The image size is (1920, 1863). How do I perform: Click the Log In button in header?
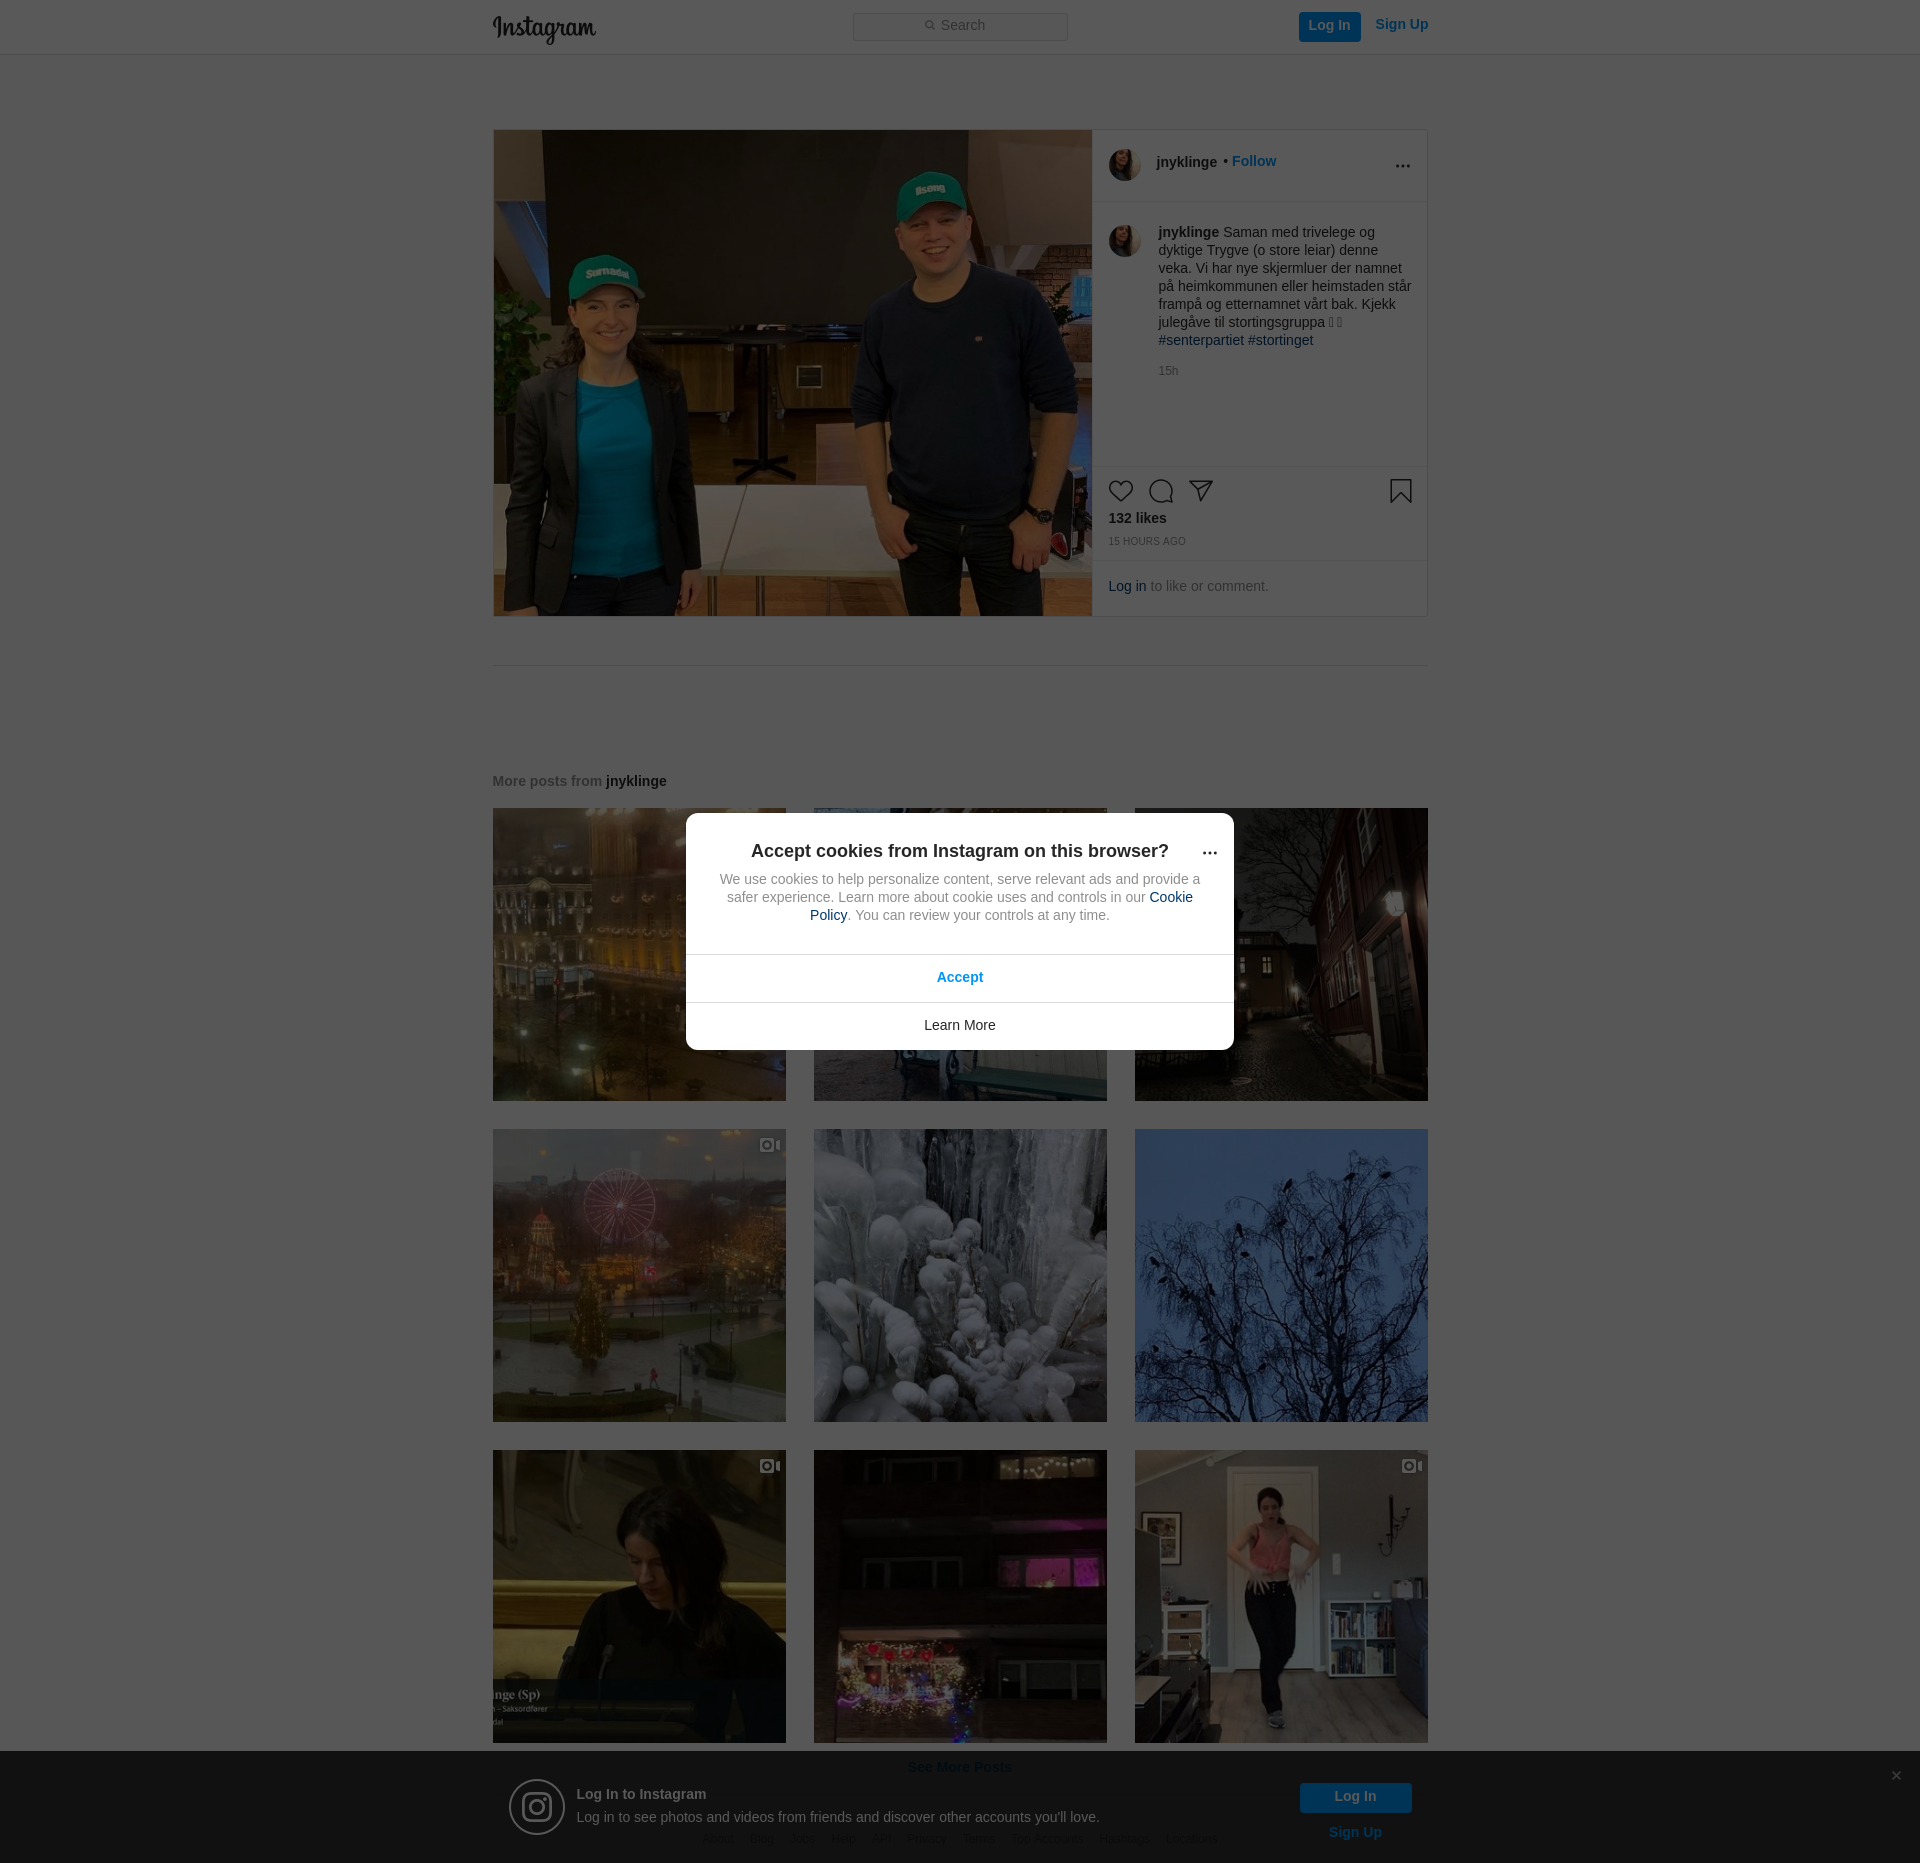(1329, 26)
